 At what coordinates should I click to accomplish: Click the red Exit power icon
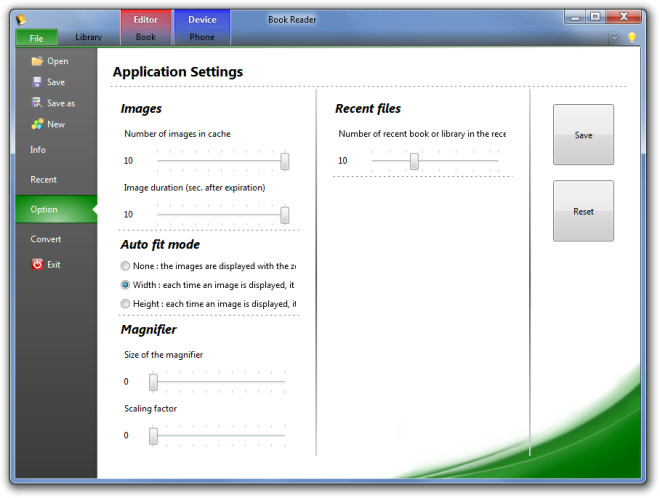[x=37, y=264]
